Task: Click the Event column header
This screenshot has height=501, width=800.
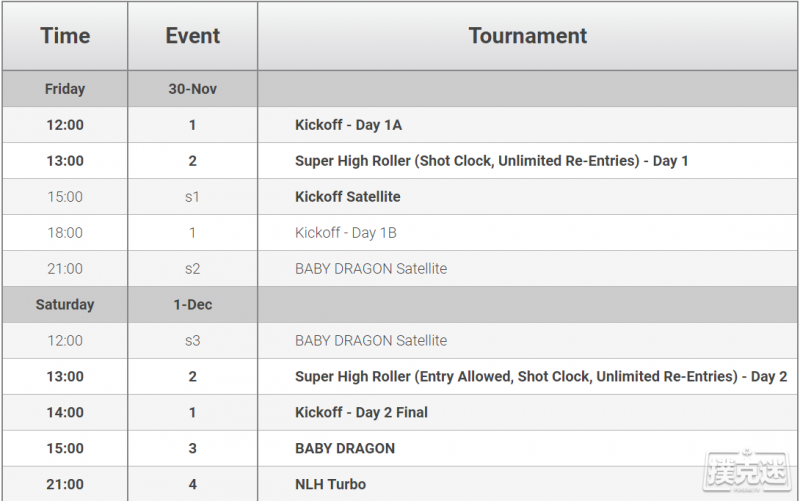Action: click(x=192, y=36)
